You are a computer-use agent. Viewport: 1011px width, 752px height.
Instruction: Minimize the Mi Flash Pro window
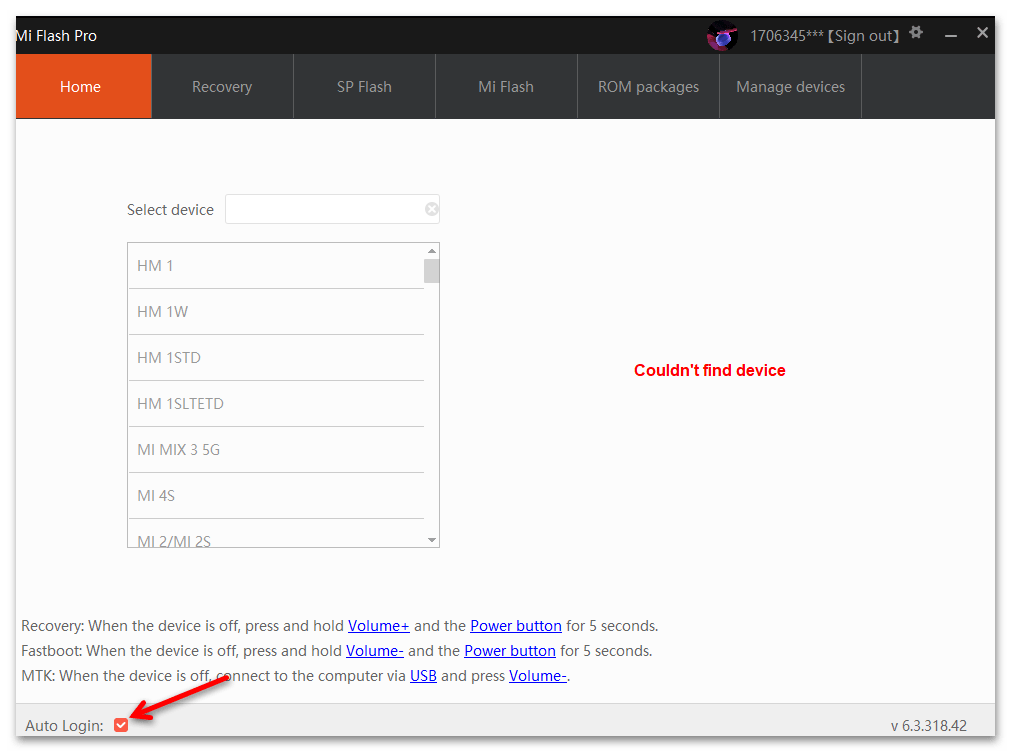point(950,35)
